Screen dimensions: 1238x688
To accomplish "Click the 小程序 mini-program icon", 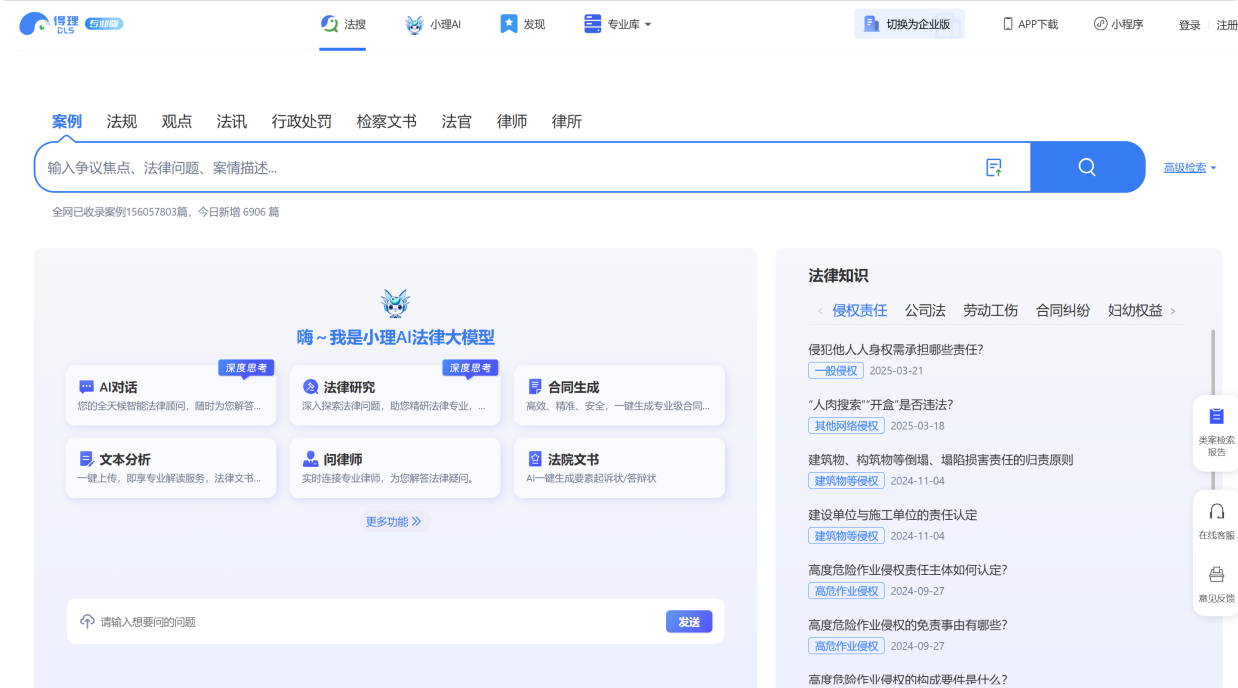I will 1097,23.
